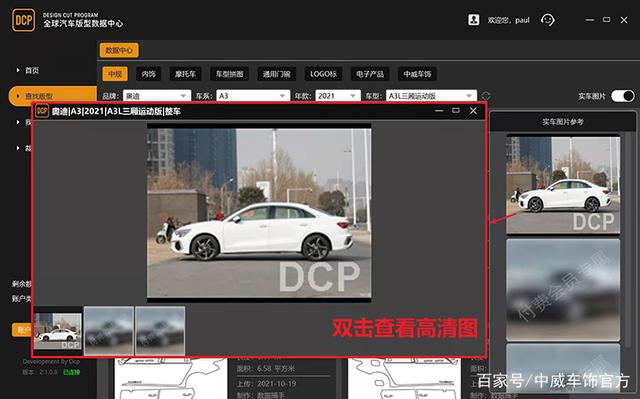Switch to the 数据中心 tab
Image resolution: width=640 pixels, height=399 pixels.
119,50
